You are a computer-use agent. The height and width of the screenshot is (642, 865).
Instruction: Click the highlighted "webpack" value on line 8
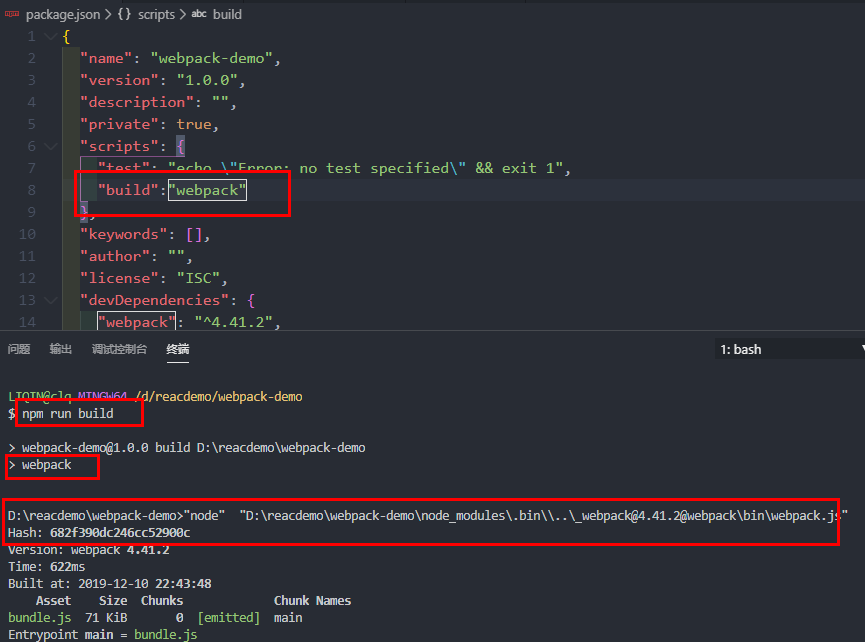207,190
